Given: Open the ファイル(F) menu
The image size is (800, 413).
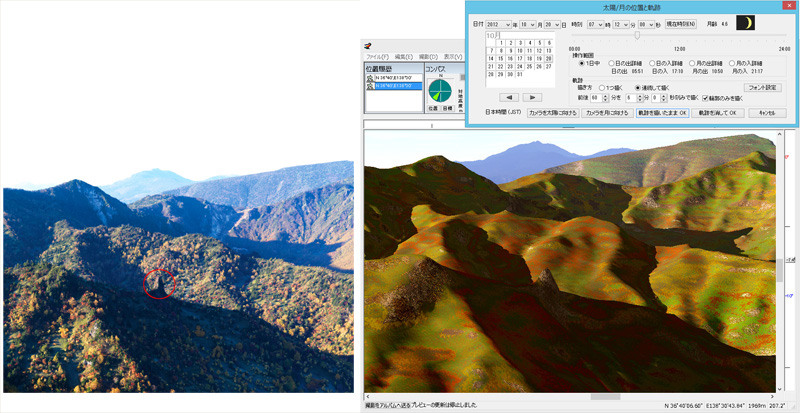Looking at the screenshot, I should pos(376,57).
